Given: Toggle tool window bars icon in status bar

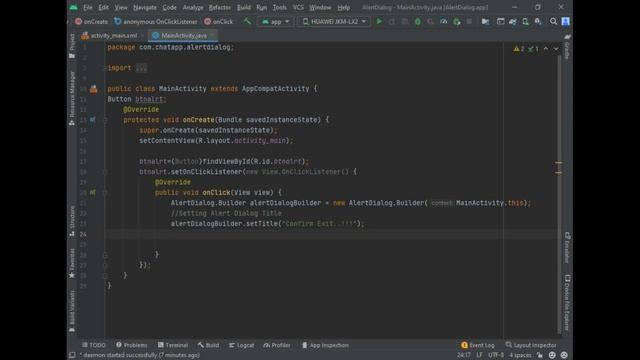Looking at the screenshot, I should (x=72, y=355).
